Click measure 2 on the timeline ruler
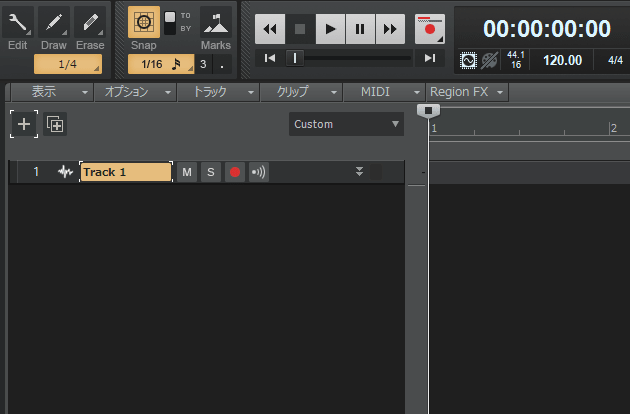The width and height of the screenshot is (630, 414). 614,128
